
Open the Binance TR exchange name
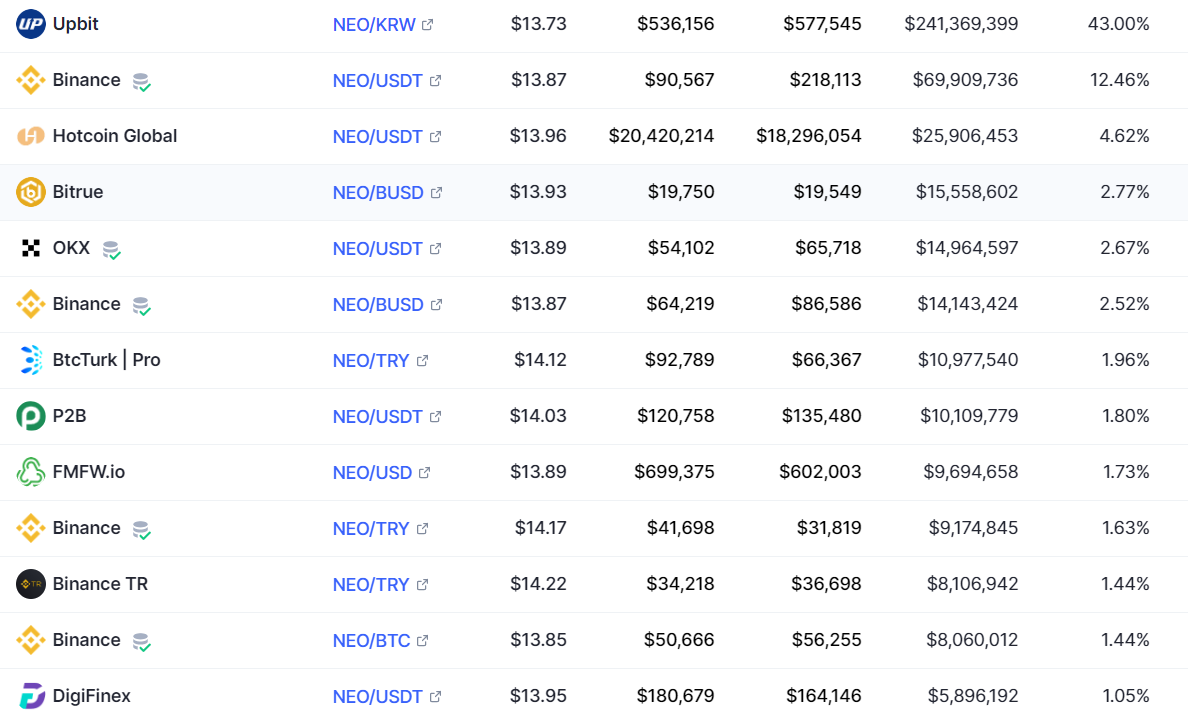(100, 585)
